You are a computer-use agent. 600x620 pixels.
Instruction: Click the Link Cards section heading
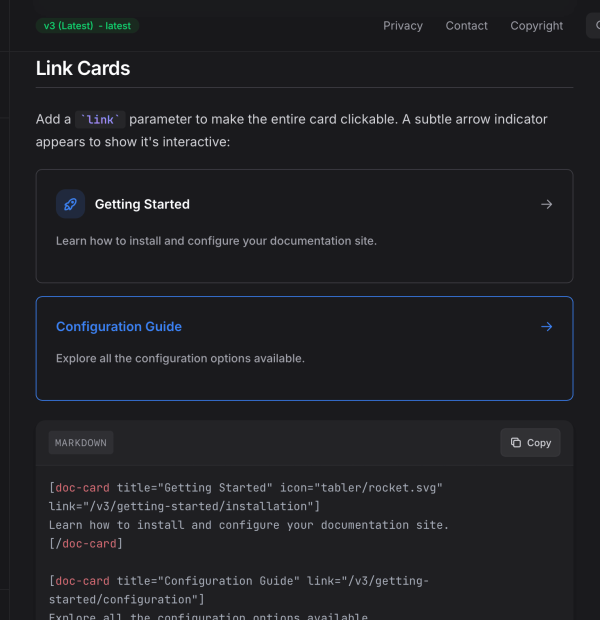click(83, 69)
